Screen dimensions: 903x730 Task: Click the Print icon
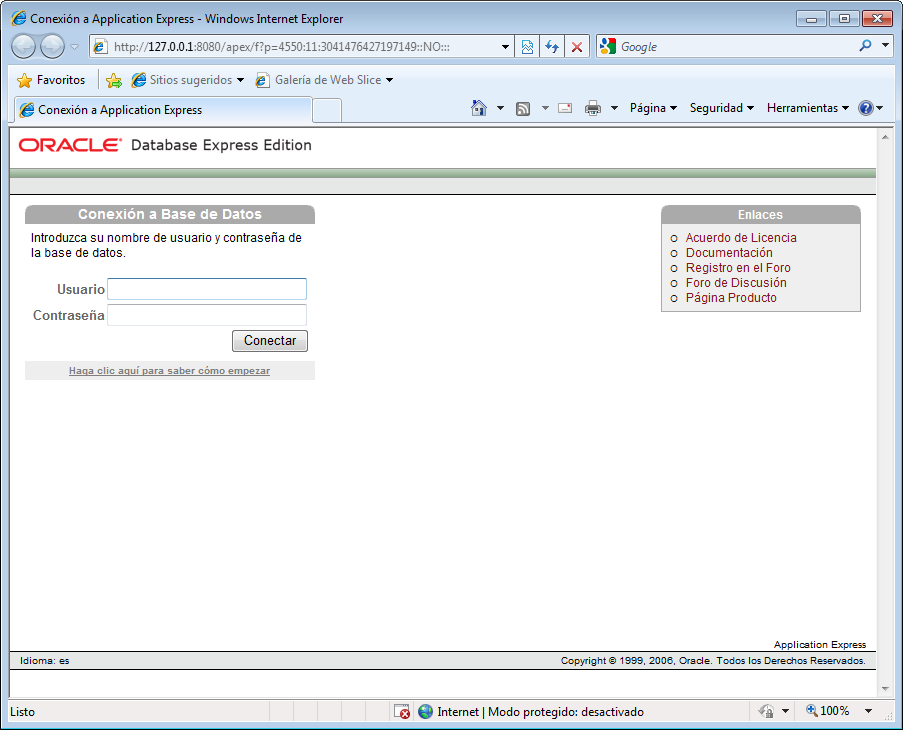pyautogui.click(x=593, y=108)
